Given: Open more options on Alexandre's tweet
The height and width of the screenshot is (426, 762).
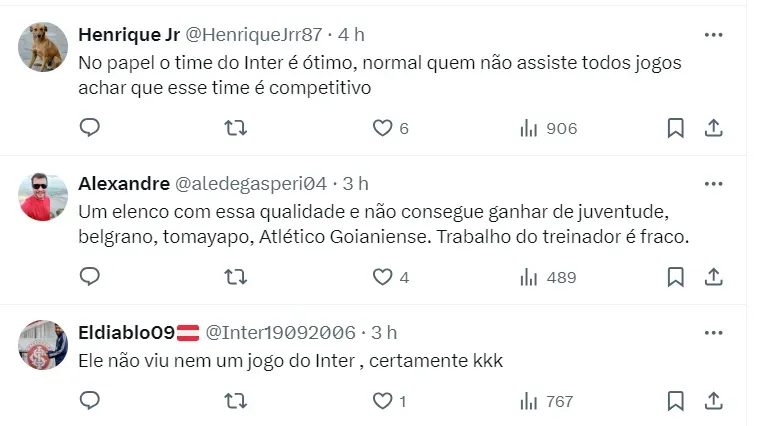Looking at the screenshot, I should [x=713, y=184].
